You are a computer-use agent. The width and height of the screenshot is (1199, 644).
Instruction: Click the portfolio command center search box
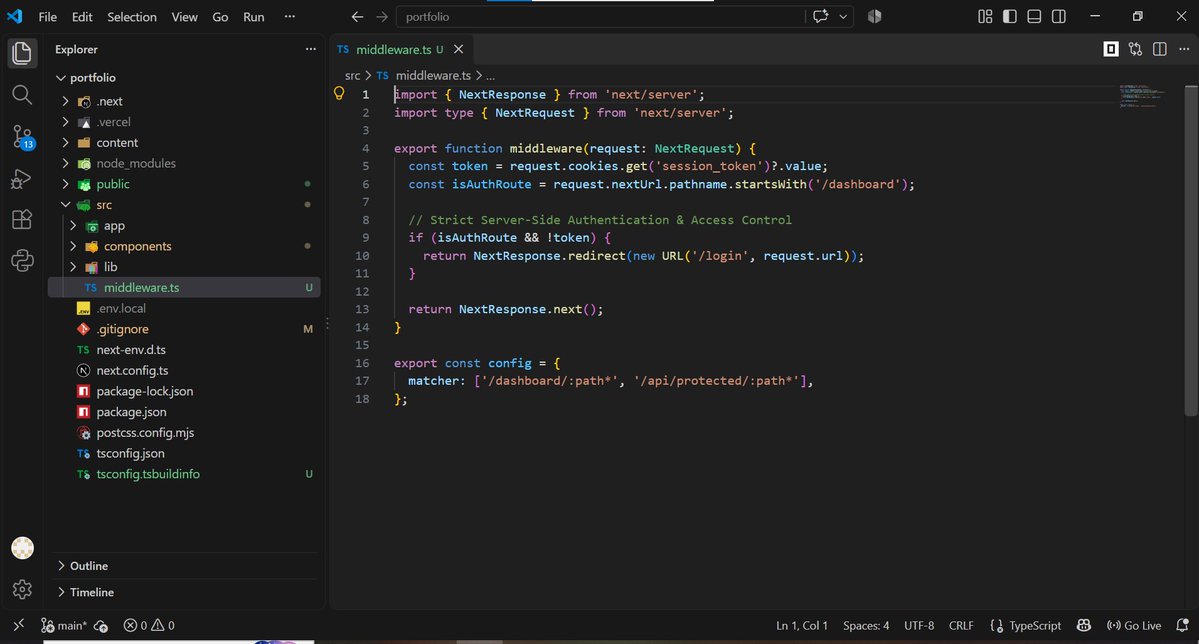(x=600, y=16)
